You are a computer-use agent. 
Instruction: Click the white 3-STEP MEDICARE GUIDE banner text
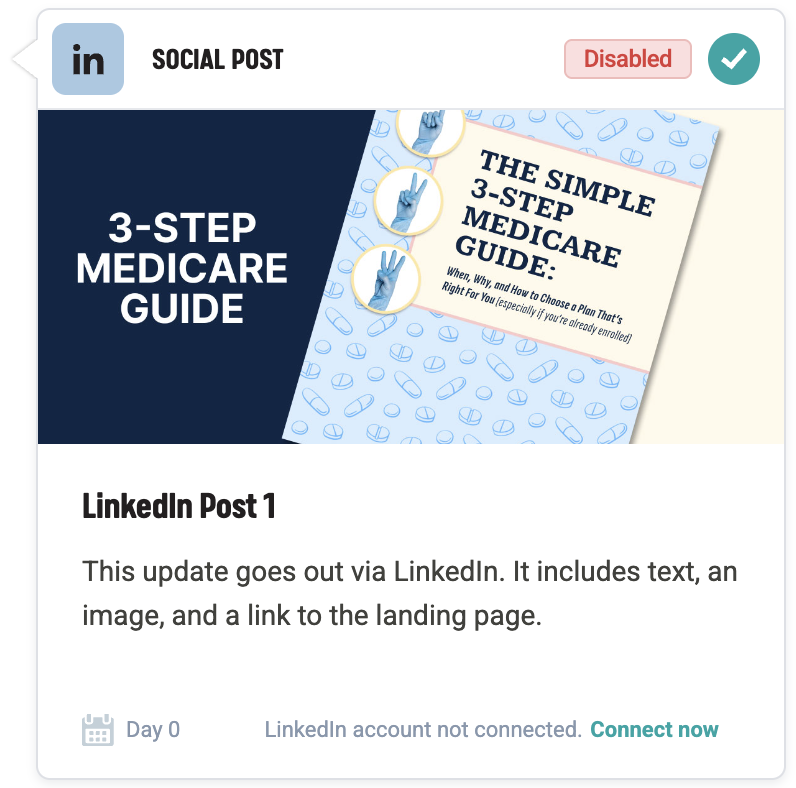point(182,268)
